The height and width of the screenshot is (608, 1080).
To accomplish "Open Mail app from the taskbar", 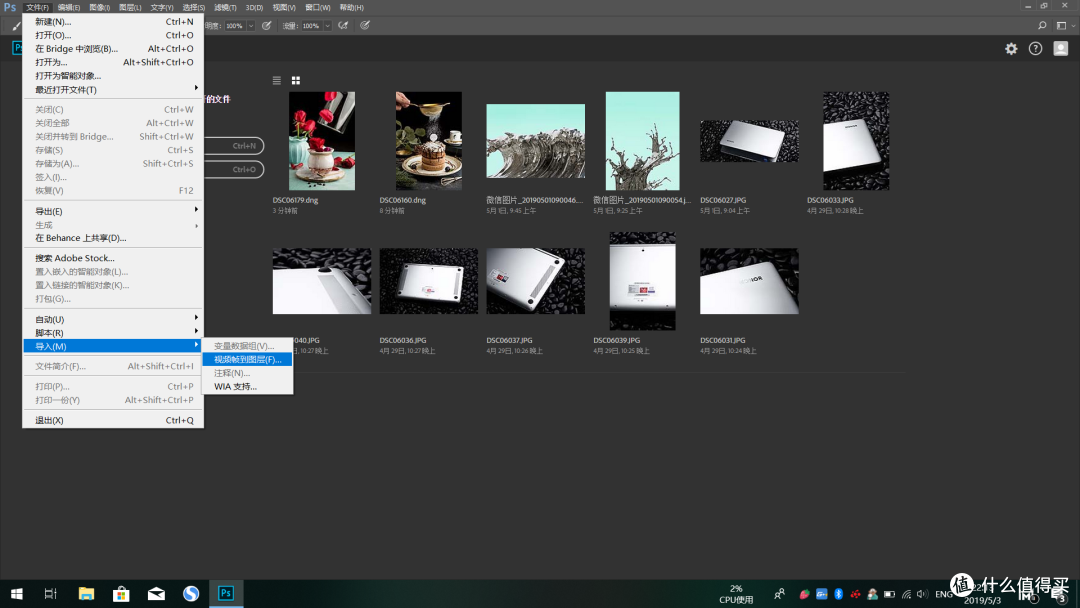I will [x=156, y=594].
